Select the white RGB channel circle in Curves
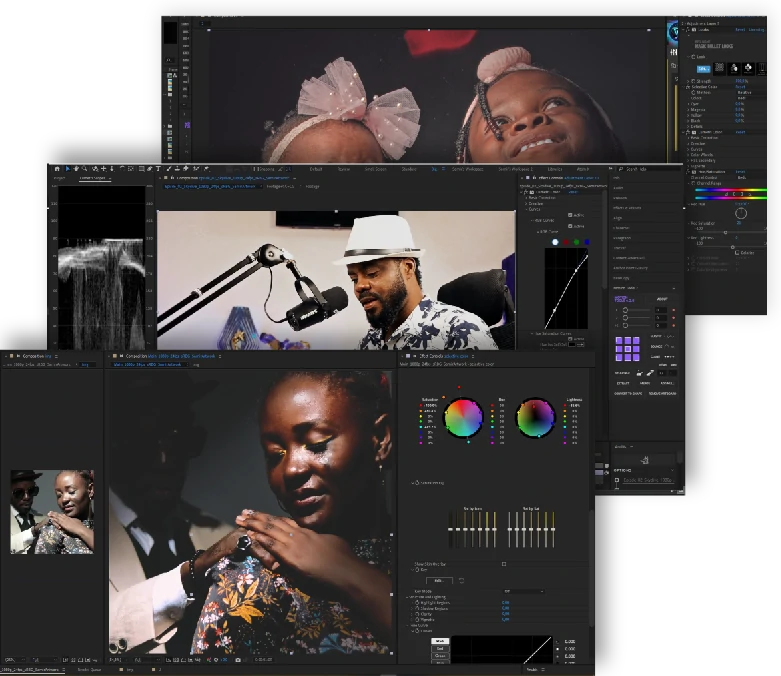The width and height of the screenshot is (781, 676). 555,241
